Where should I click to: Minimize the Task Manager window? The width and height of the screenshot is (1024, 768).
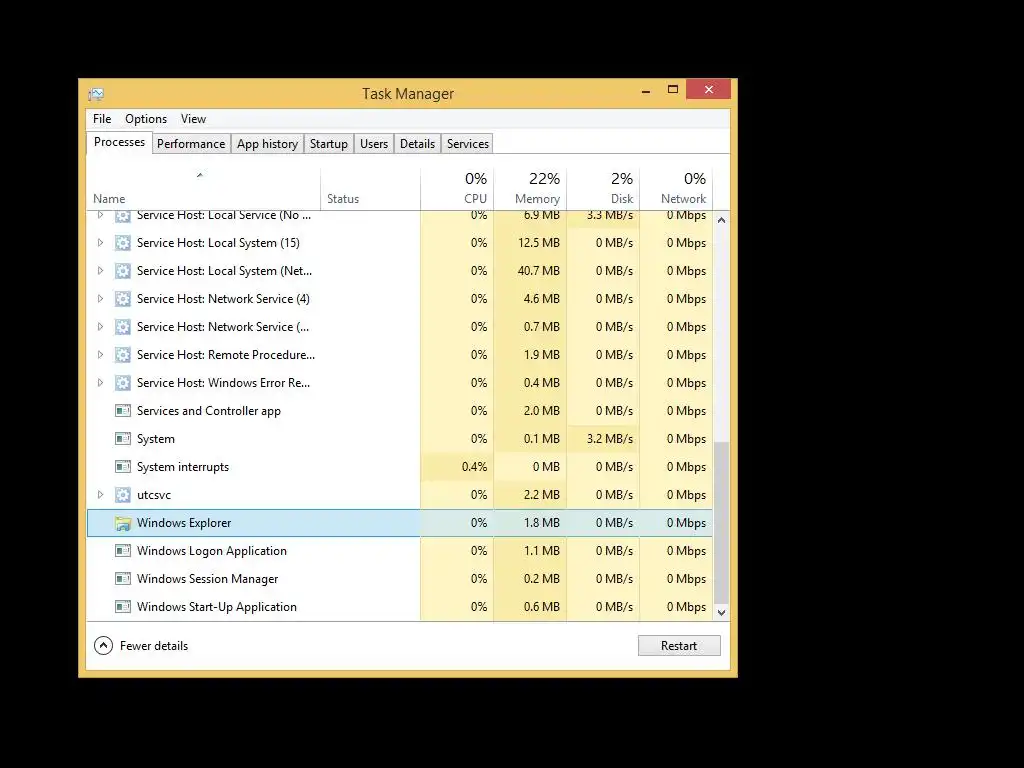[x=646, y=90]
